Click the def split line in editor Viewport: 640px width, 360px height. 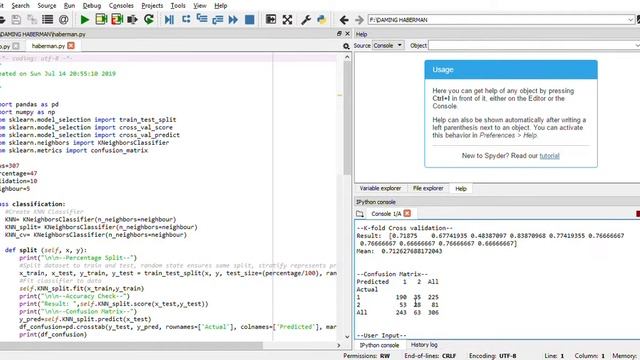tap(46, 250)
